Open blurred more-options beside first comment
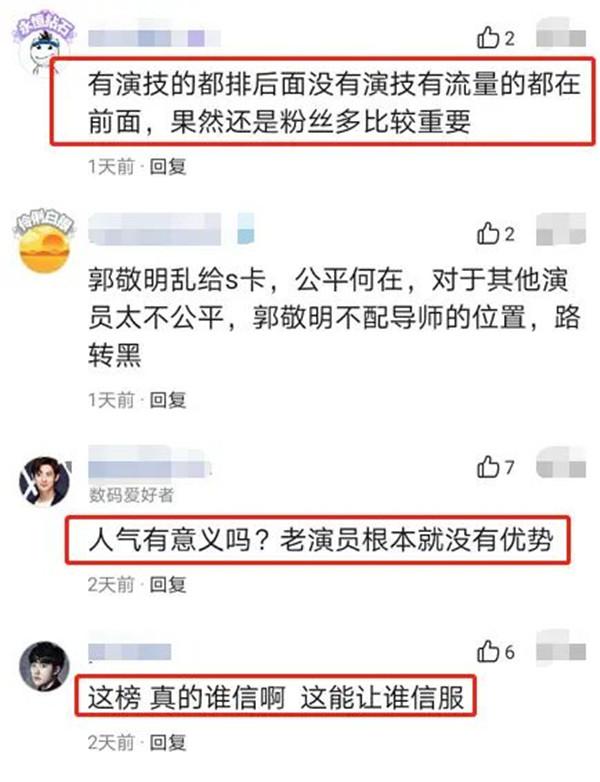Viewport: 600px width, 782px height. coord(561,35)
